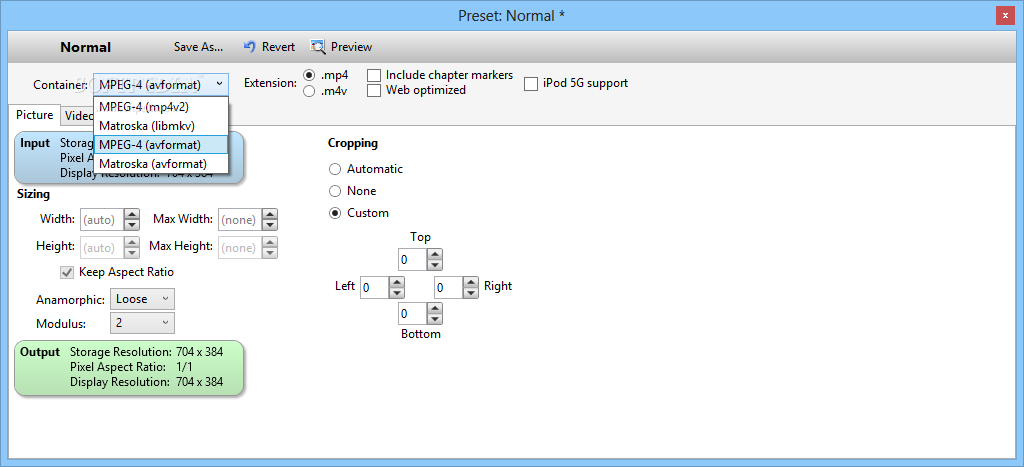Select the .m4v extension radio button
The width and height of the screenshot is (1024, 467).
coord(310,91)
